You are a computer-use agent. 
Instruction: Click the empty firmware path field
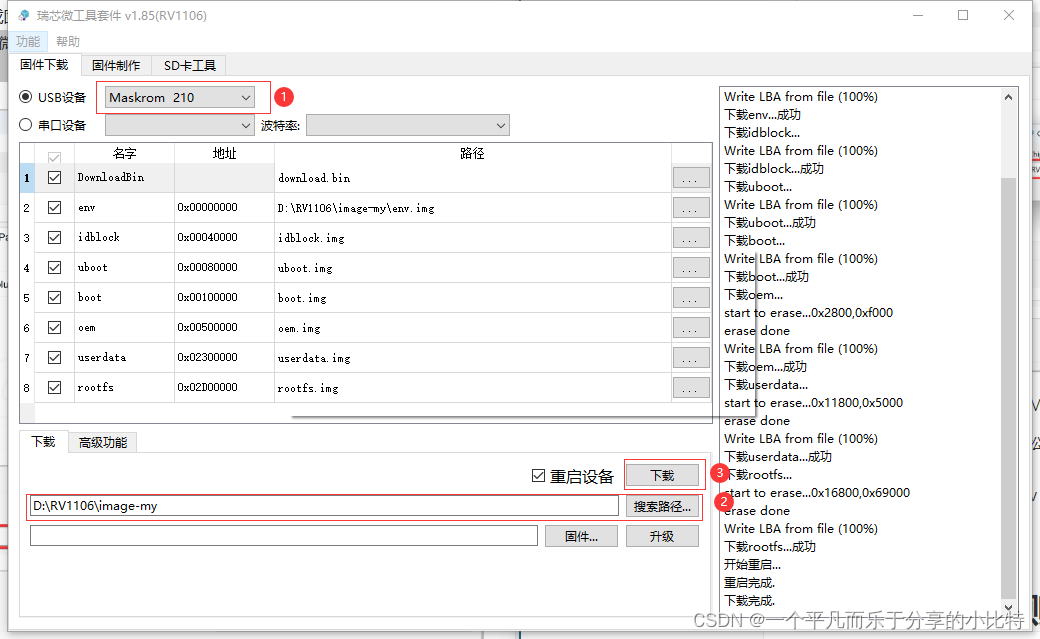tap(284, 535)
